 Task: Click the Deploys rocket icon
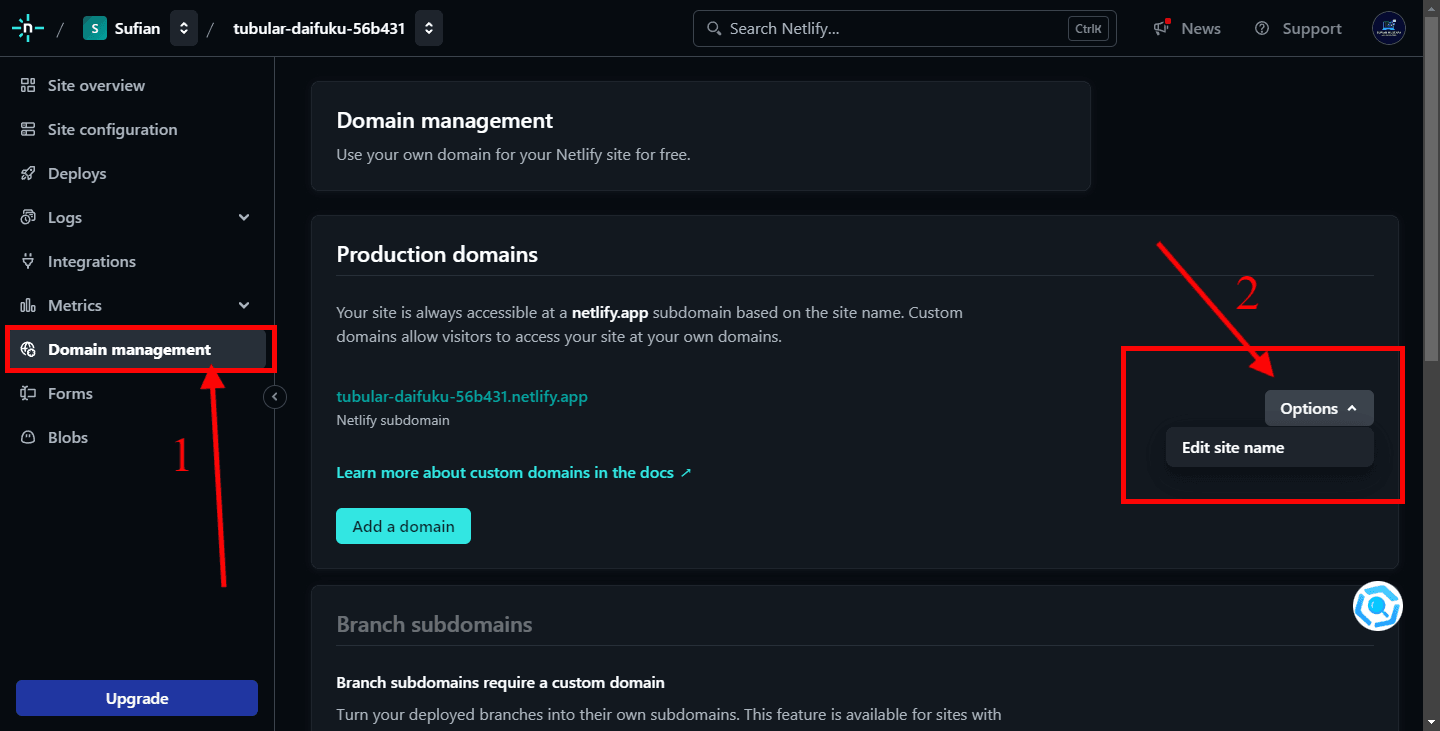[x=28, y=173]
